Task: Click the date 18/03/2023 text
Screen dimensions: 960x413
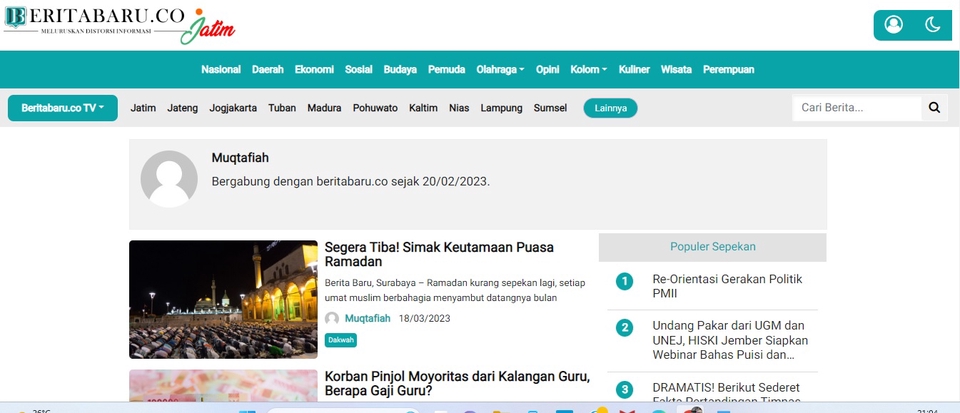Action: [x=424, y=318]
